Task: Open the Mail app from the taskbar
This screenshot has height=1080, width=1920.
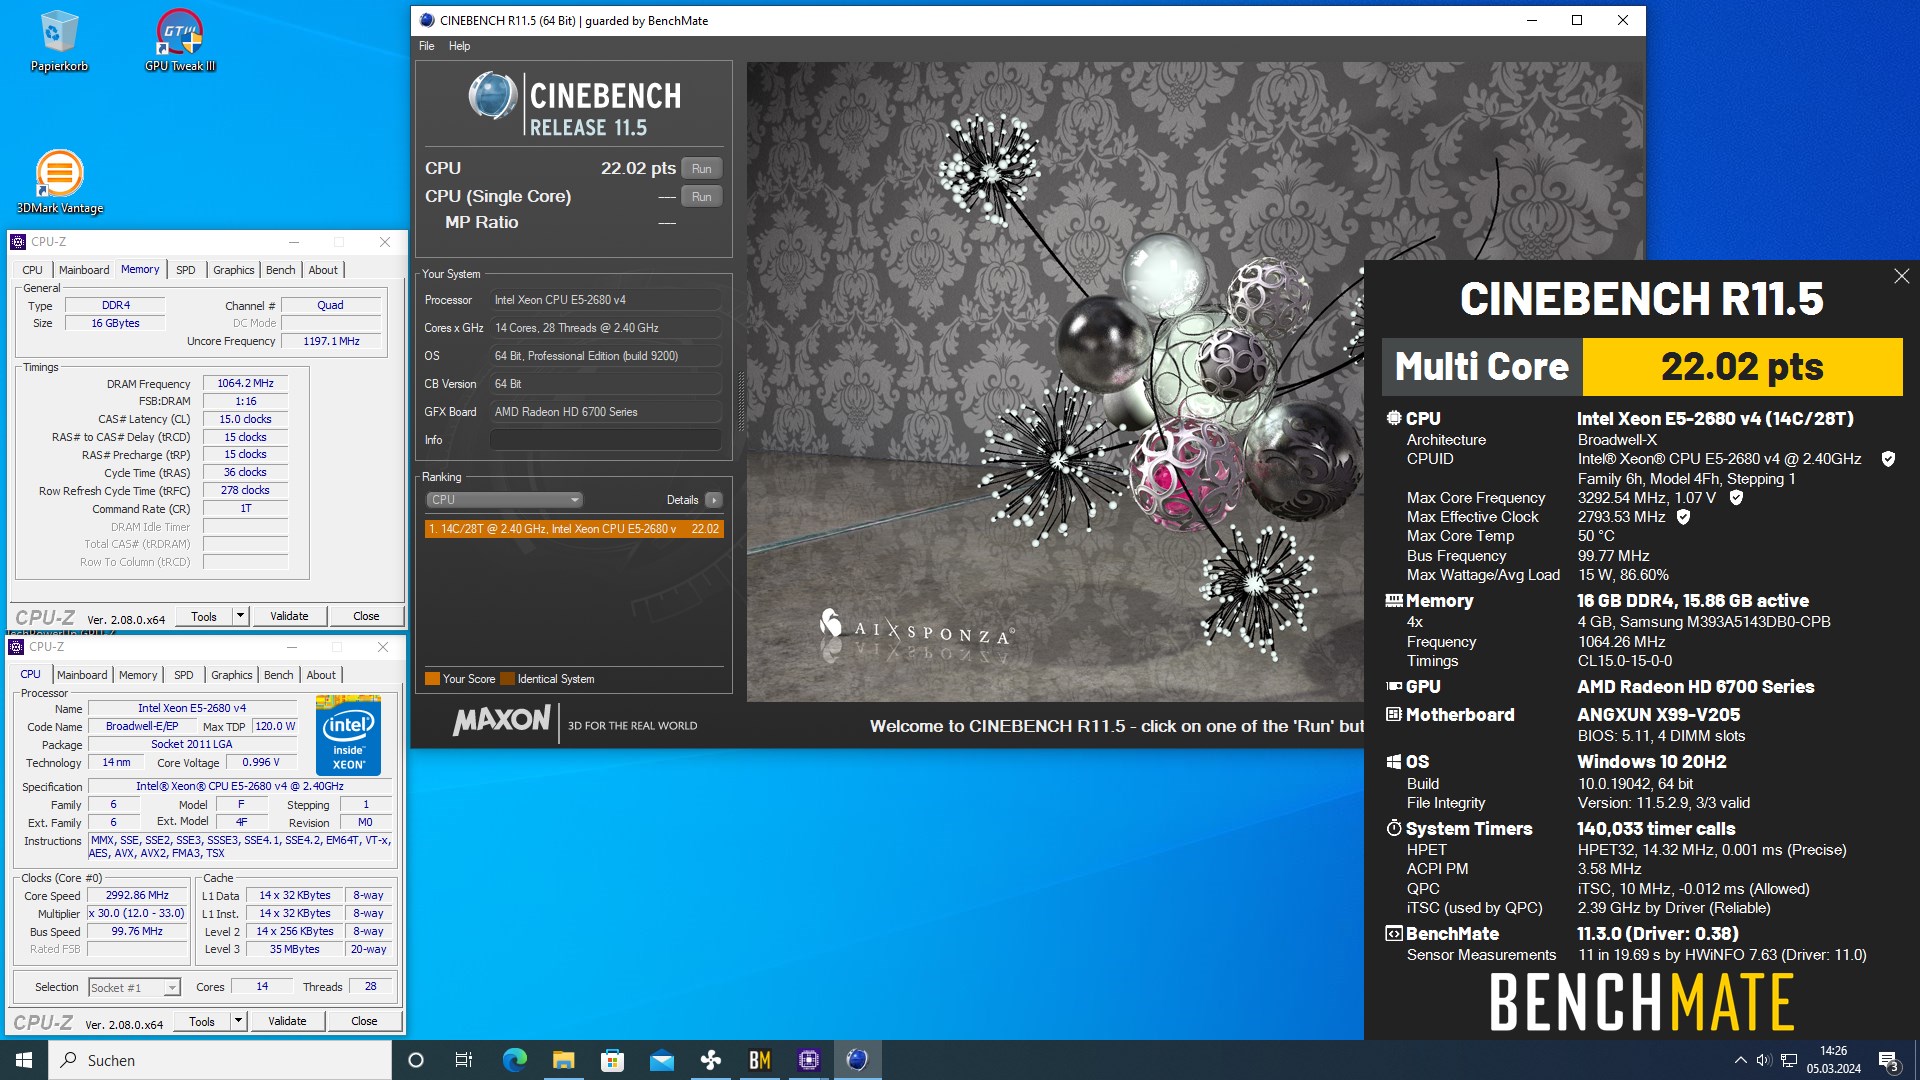Action: click(x=661, y=1060)
